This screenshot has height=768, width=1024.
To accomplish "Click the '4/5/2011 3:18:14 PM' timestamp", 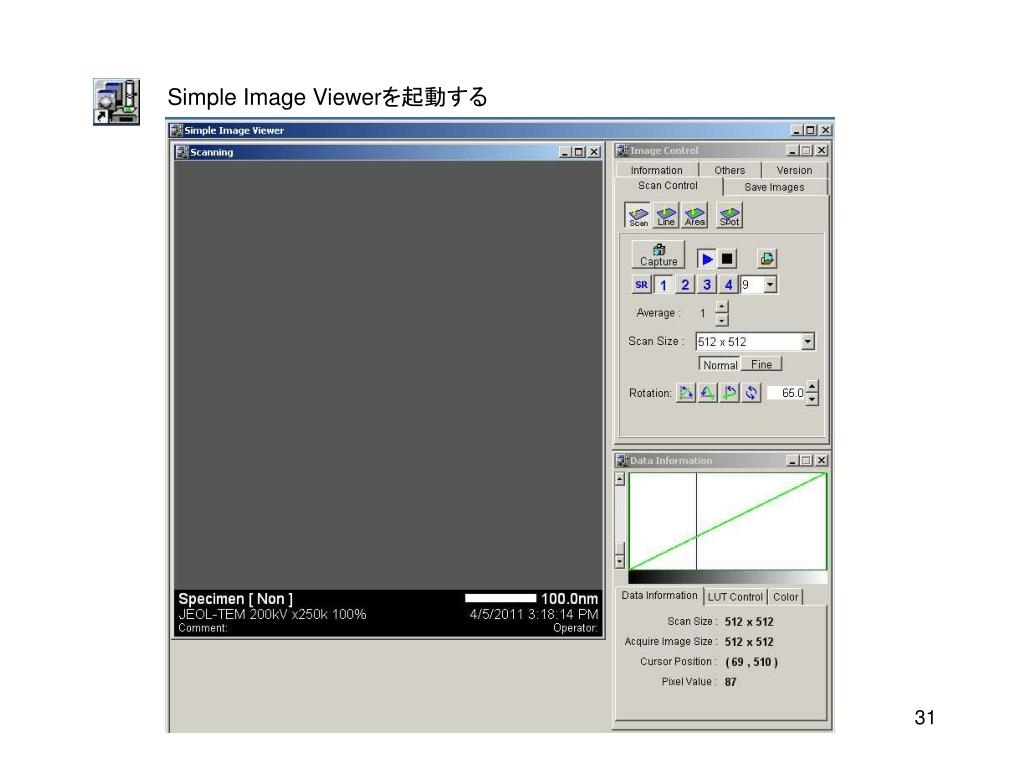I will [x=534, y=615].
